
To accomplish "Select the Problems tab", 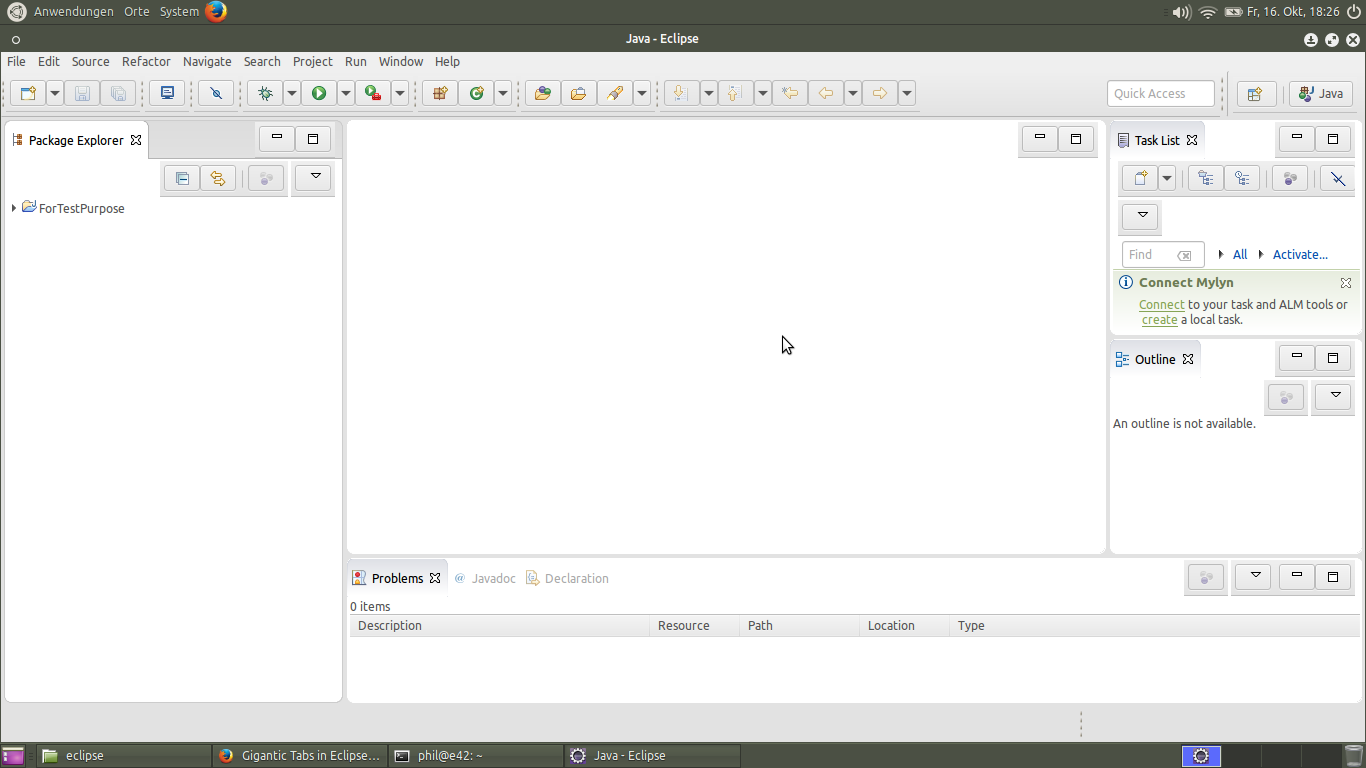I will click(397, 578).
